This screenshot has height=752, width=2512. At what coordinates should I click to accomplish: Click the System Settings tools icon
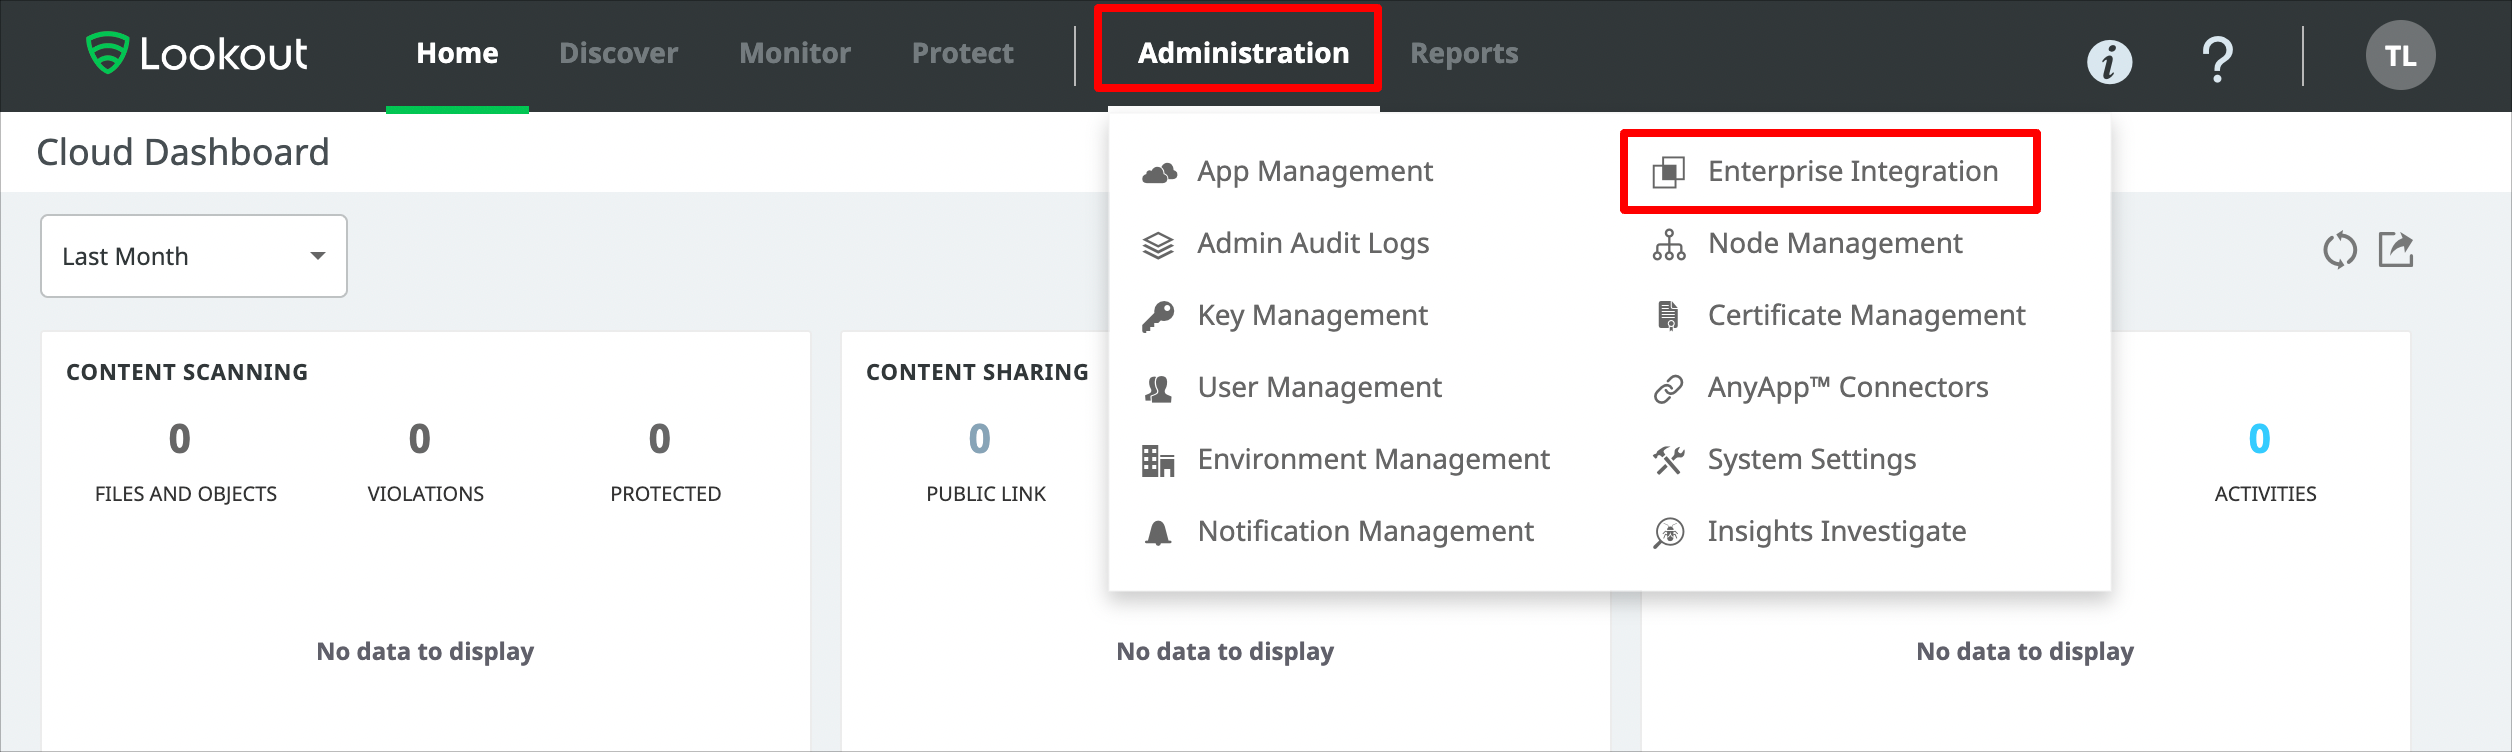1668,460
